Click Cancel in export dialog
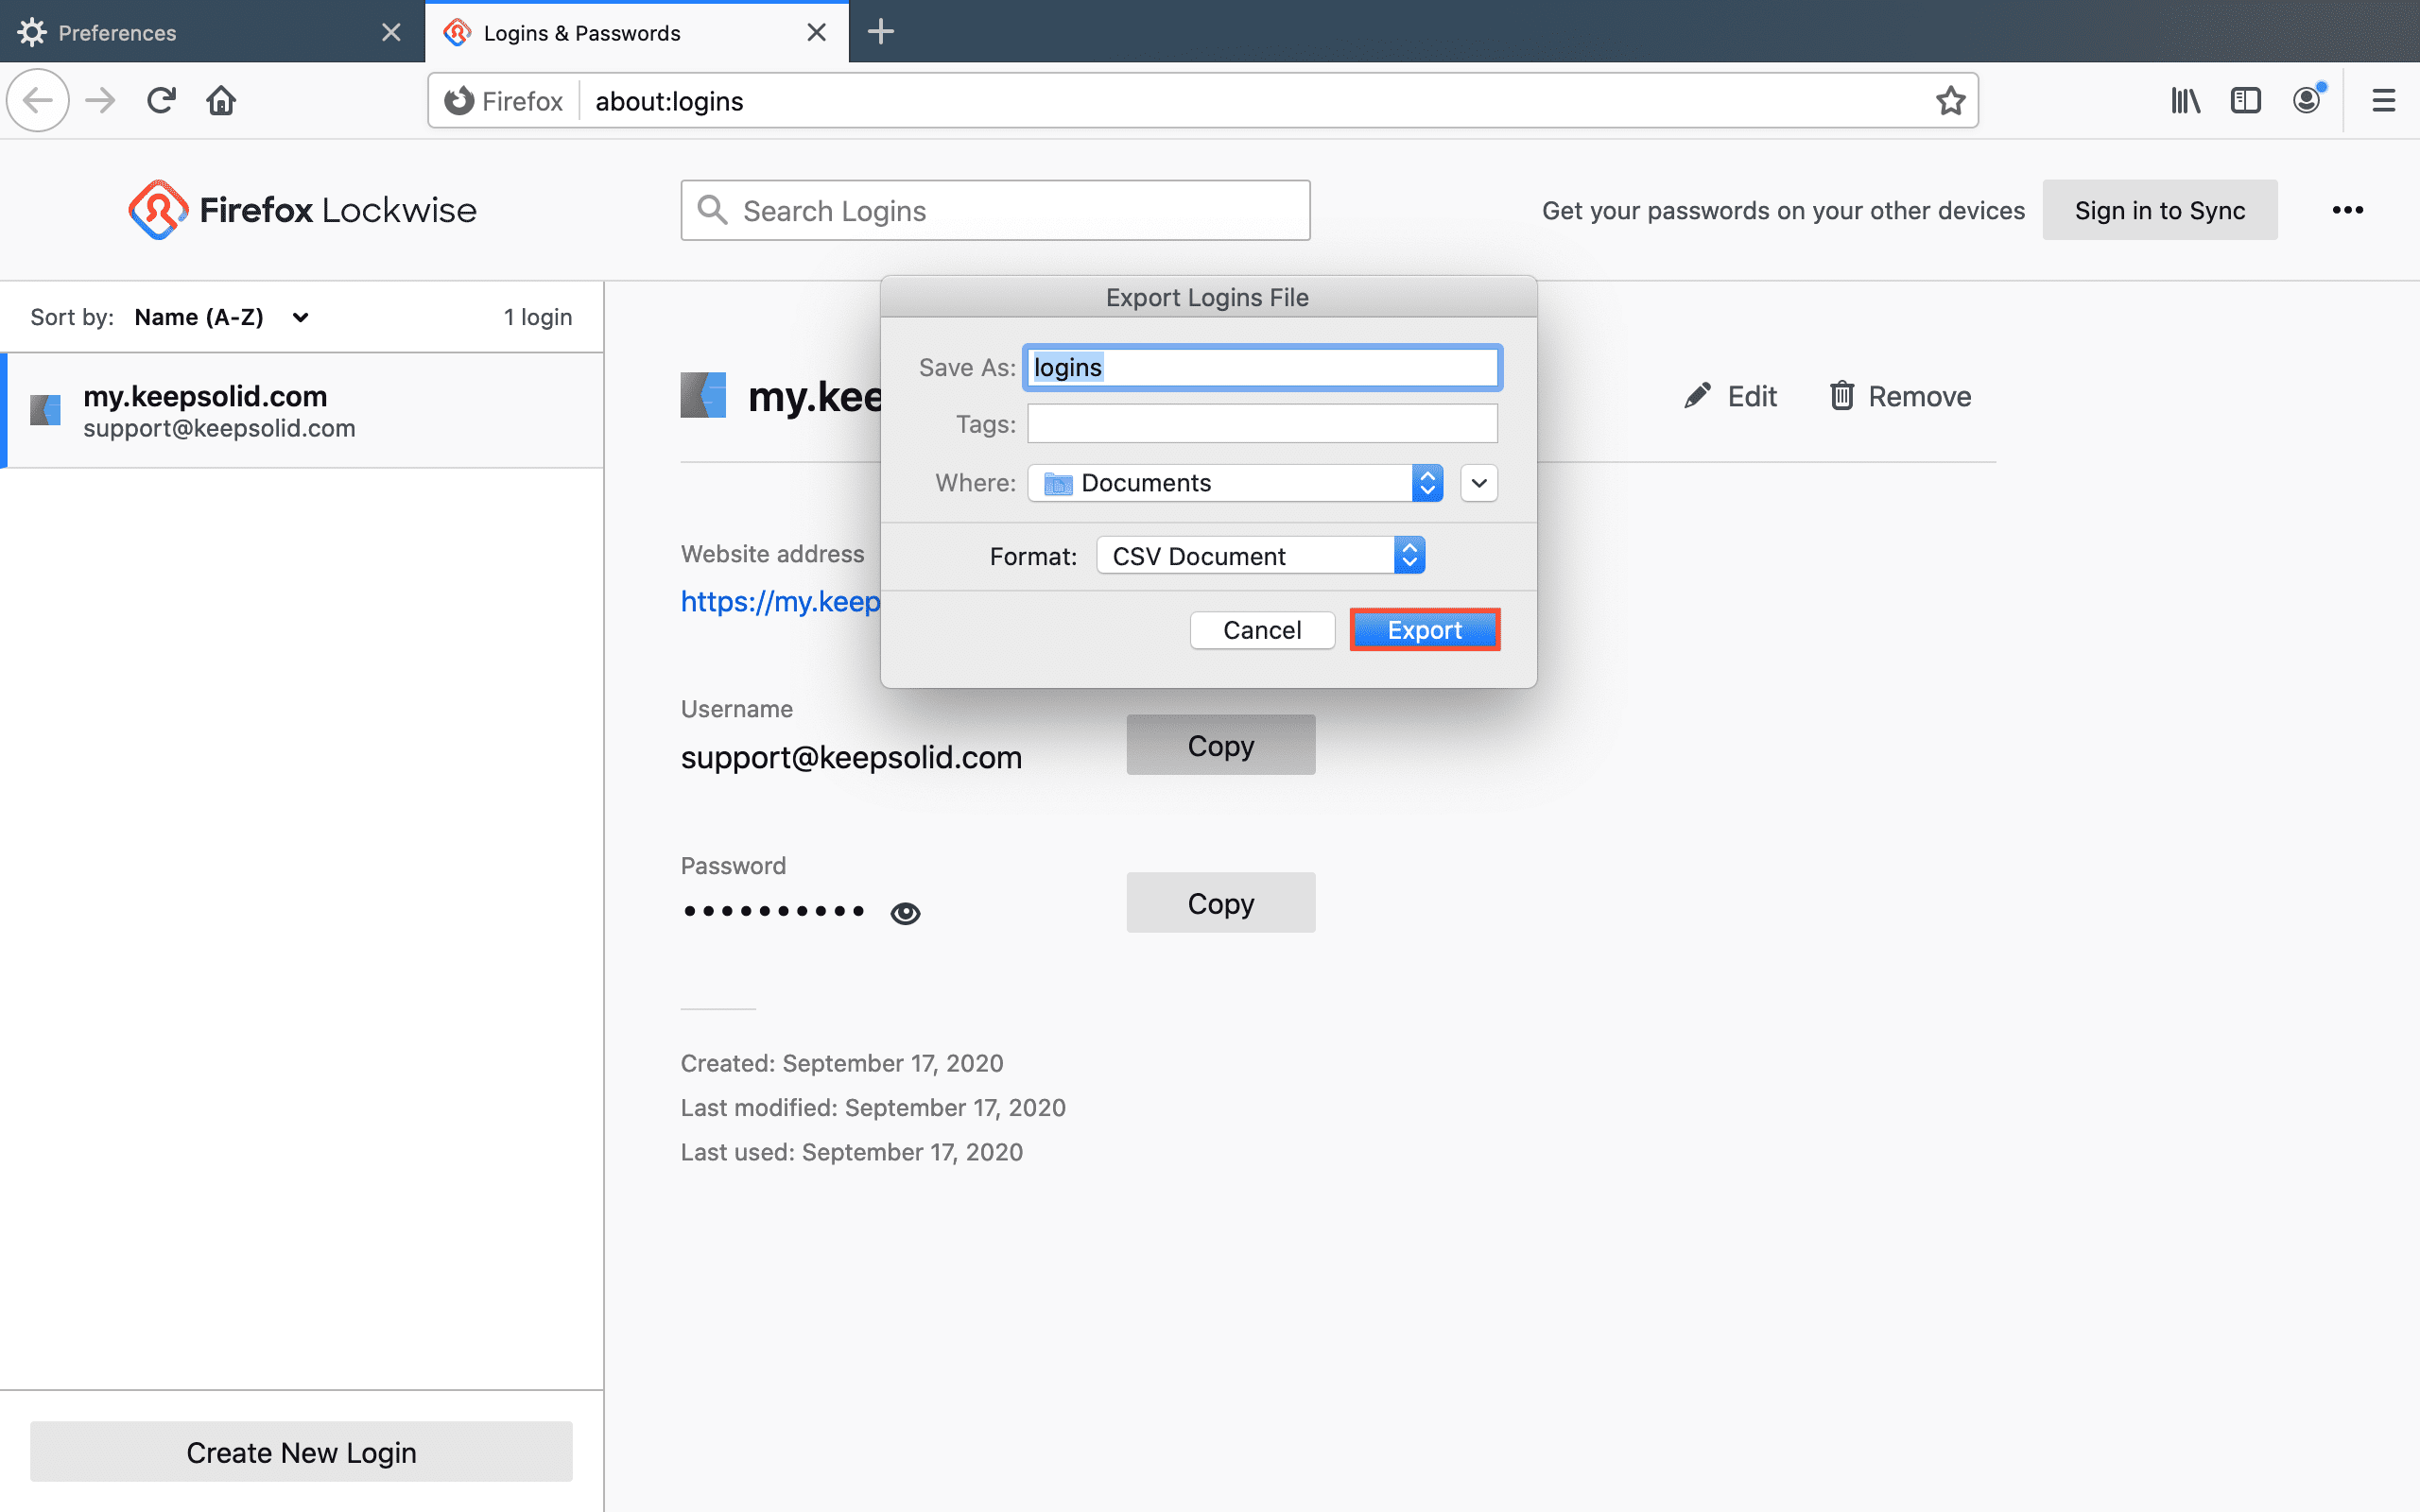The height and width of the screenshot is (1512, 2420). tap(1262, 630)
